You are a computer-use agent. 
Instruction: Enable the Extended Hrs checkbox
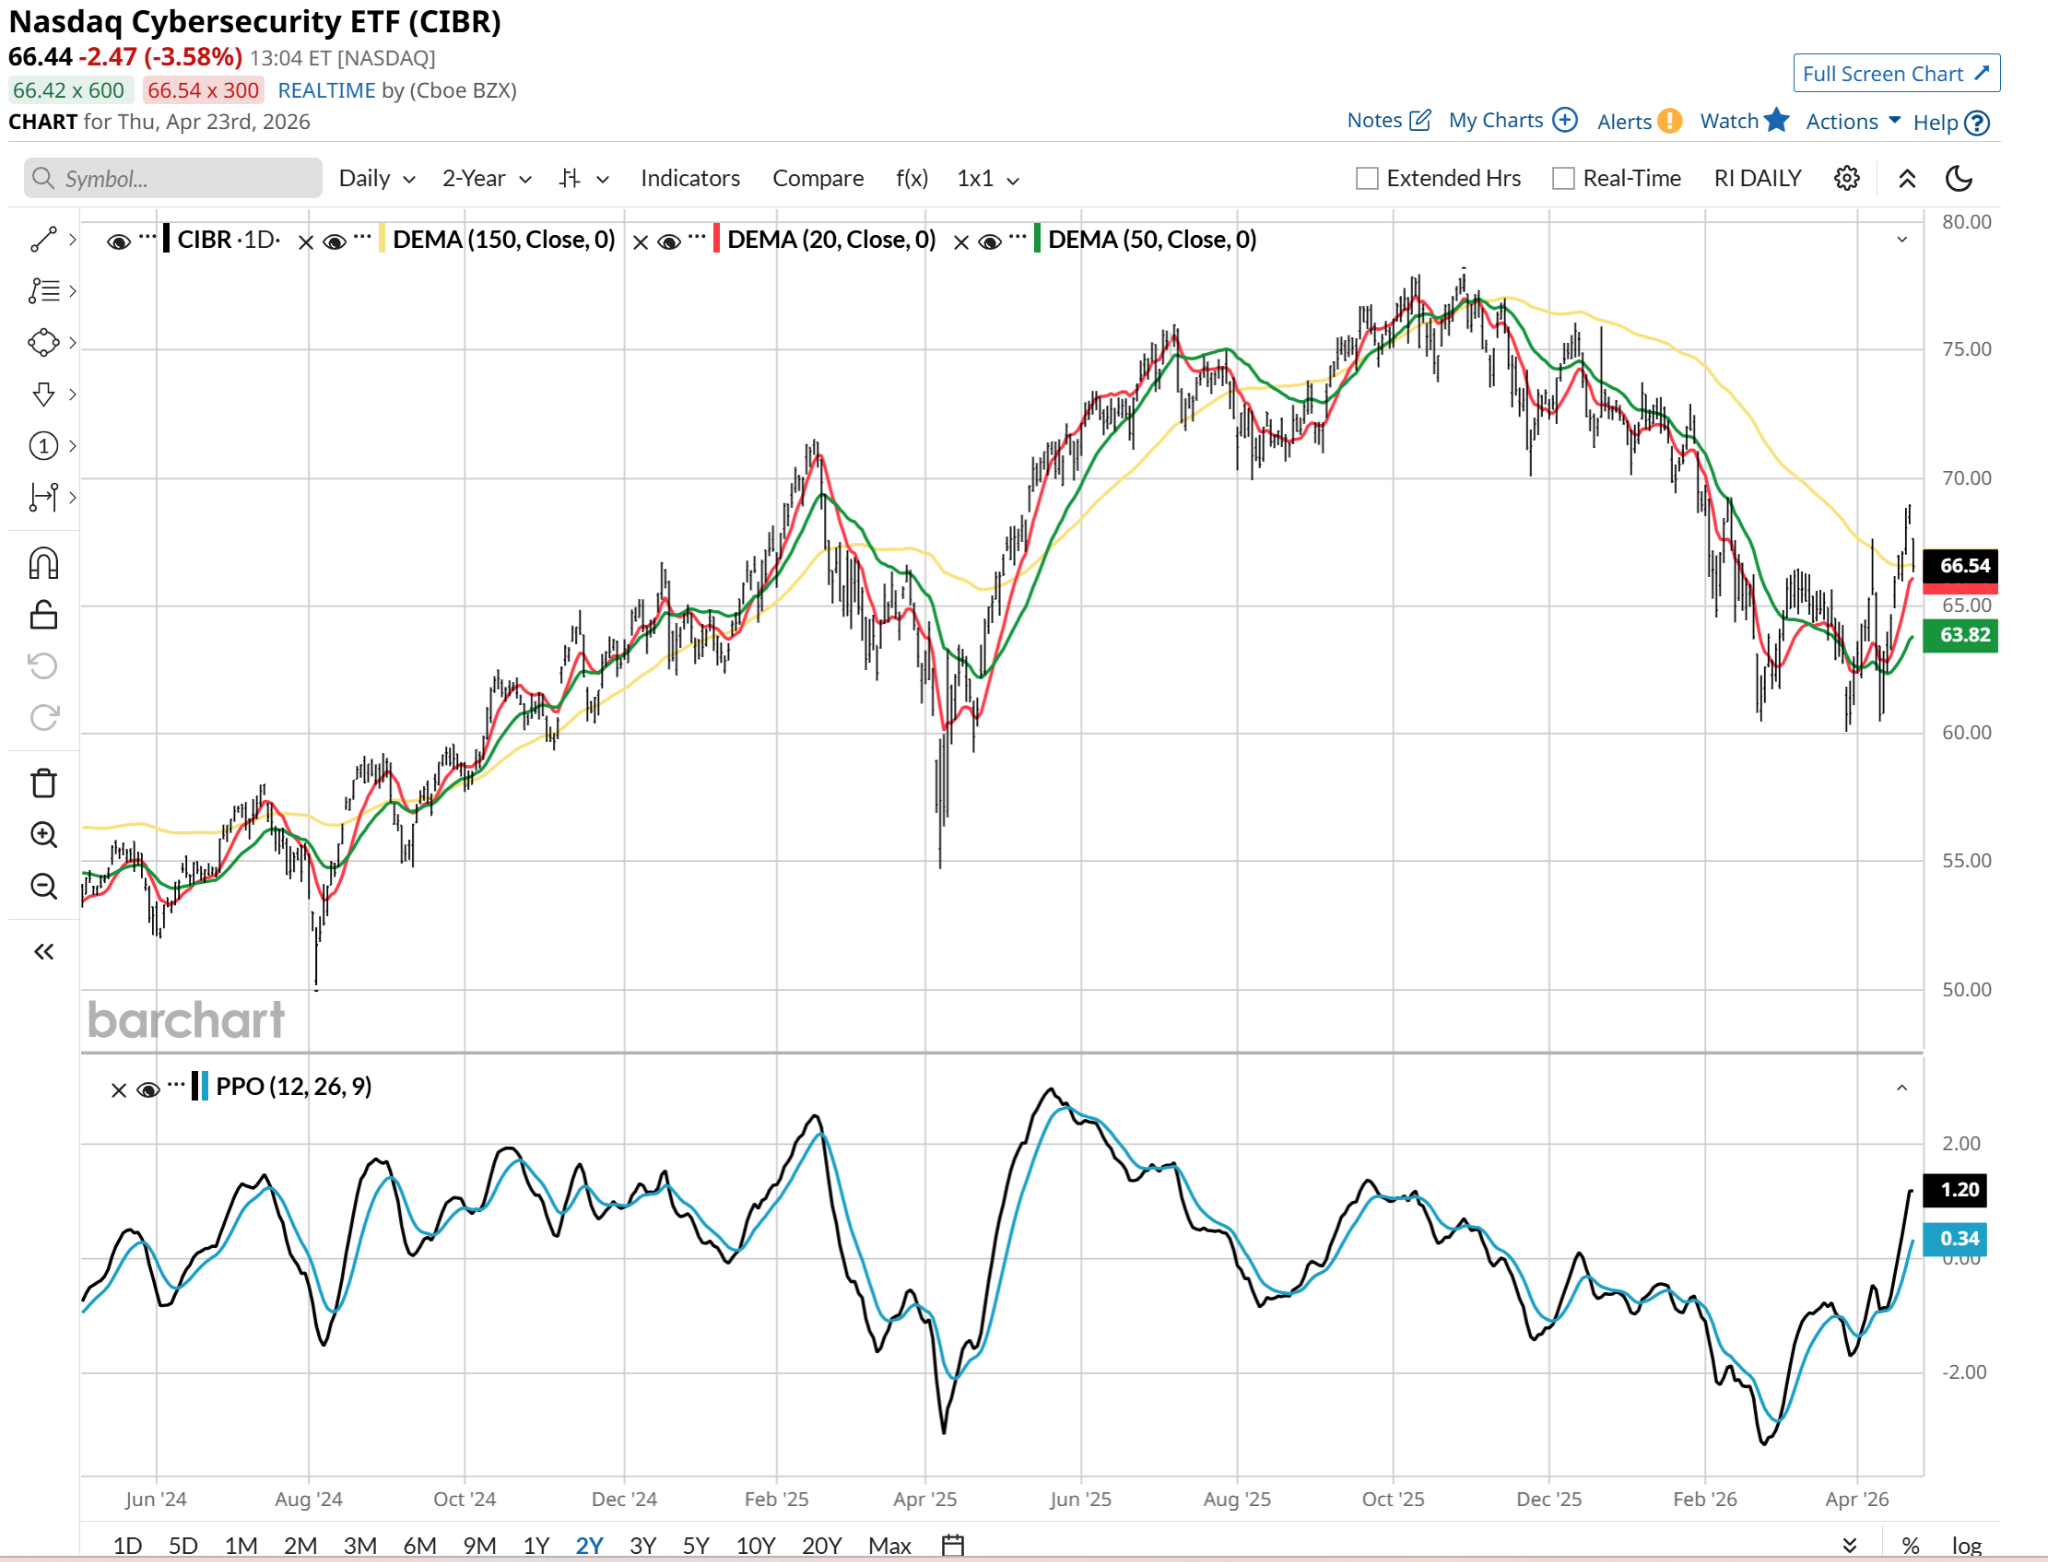point(1367,179)
